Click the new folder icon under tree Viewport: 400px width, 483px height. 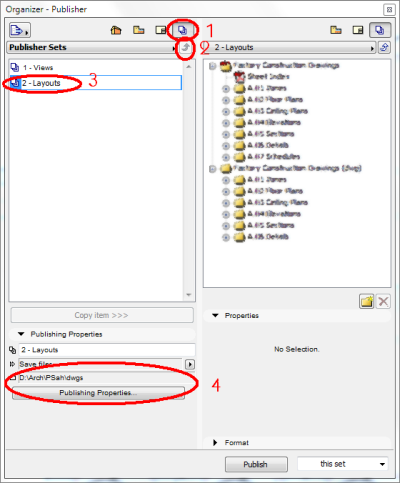tap(367, 301)
